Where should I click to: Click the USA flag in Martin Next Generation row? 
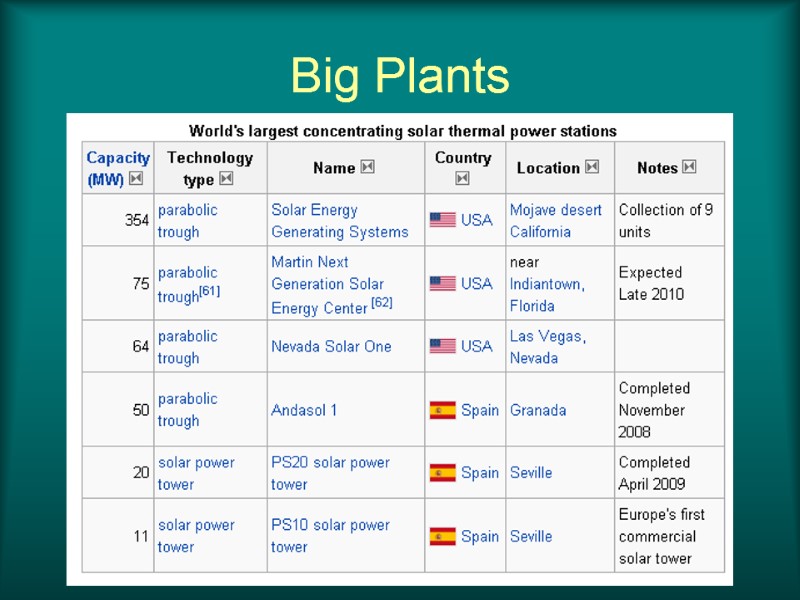442,284
